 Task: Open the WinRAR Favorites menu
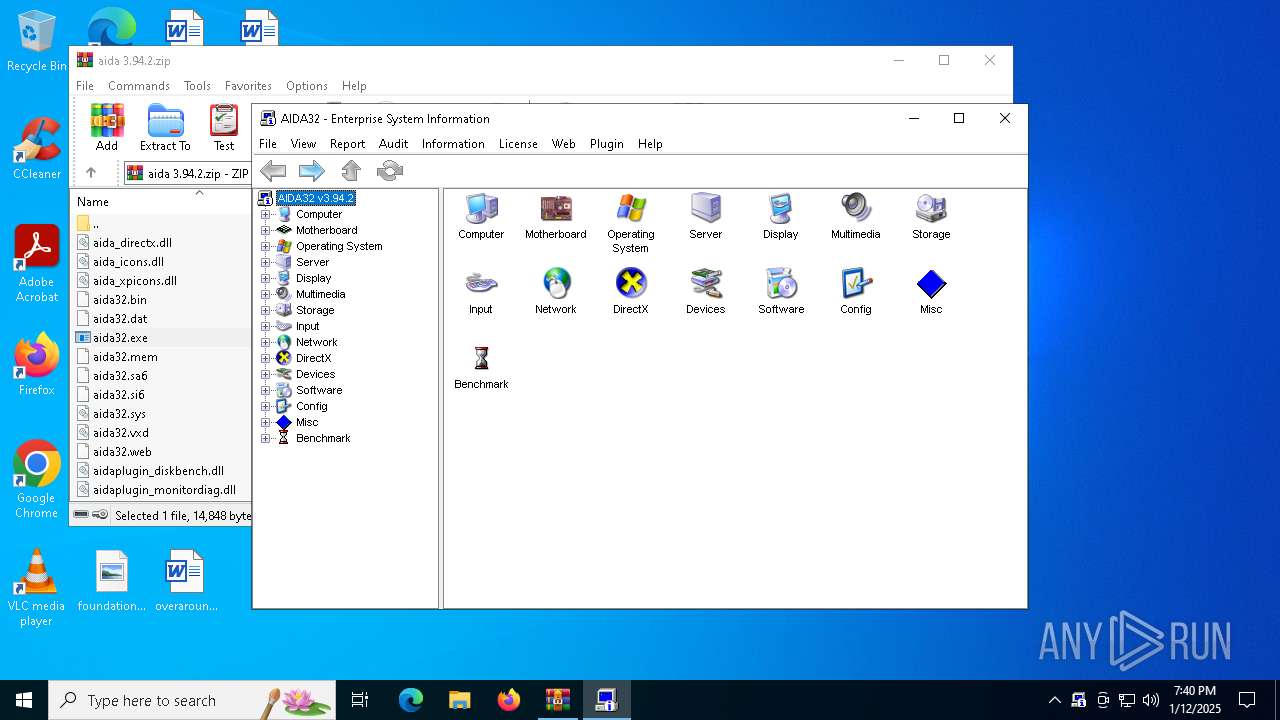(248, 86)
